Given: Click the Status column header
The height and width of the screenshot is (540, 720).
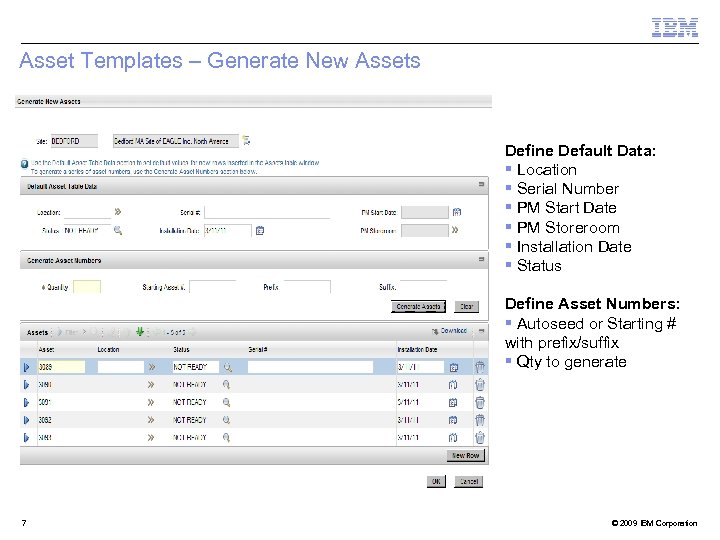Looking at the screenshot, I should [181, 349].
